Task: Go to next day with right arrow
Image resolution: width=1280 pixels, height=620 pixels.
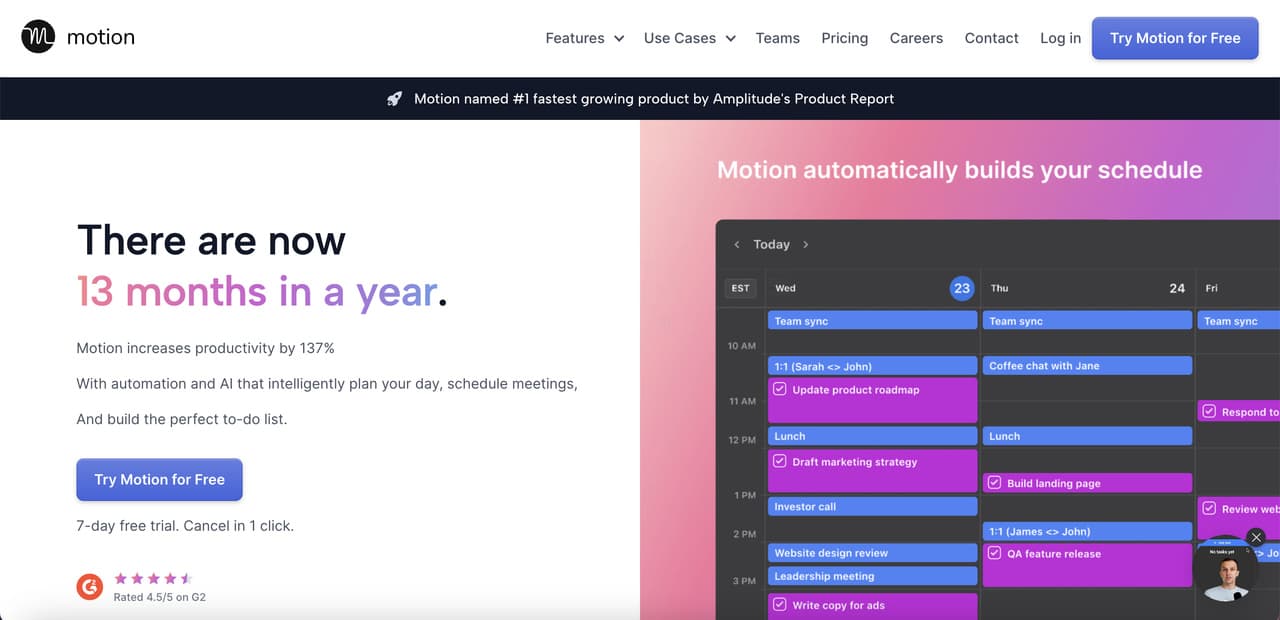Action: pyautogui.click(x=806, y=244)
